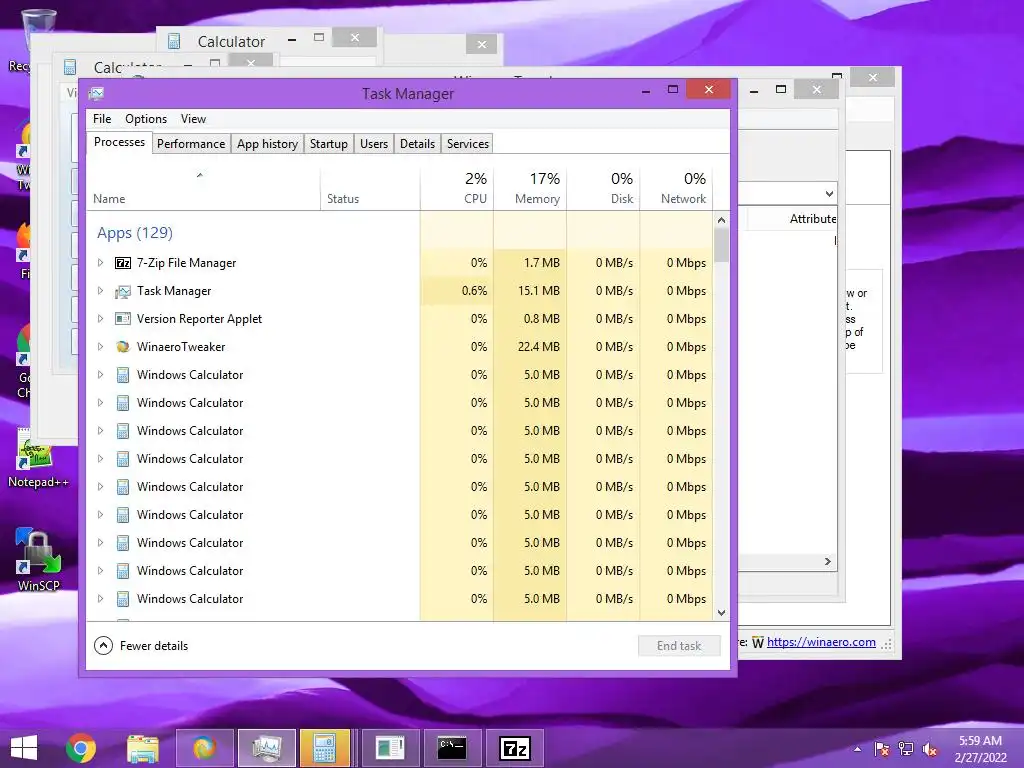Click scroll right arrow in Winaero window
The image size is (1024, 768).
[x=827, y=562]
